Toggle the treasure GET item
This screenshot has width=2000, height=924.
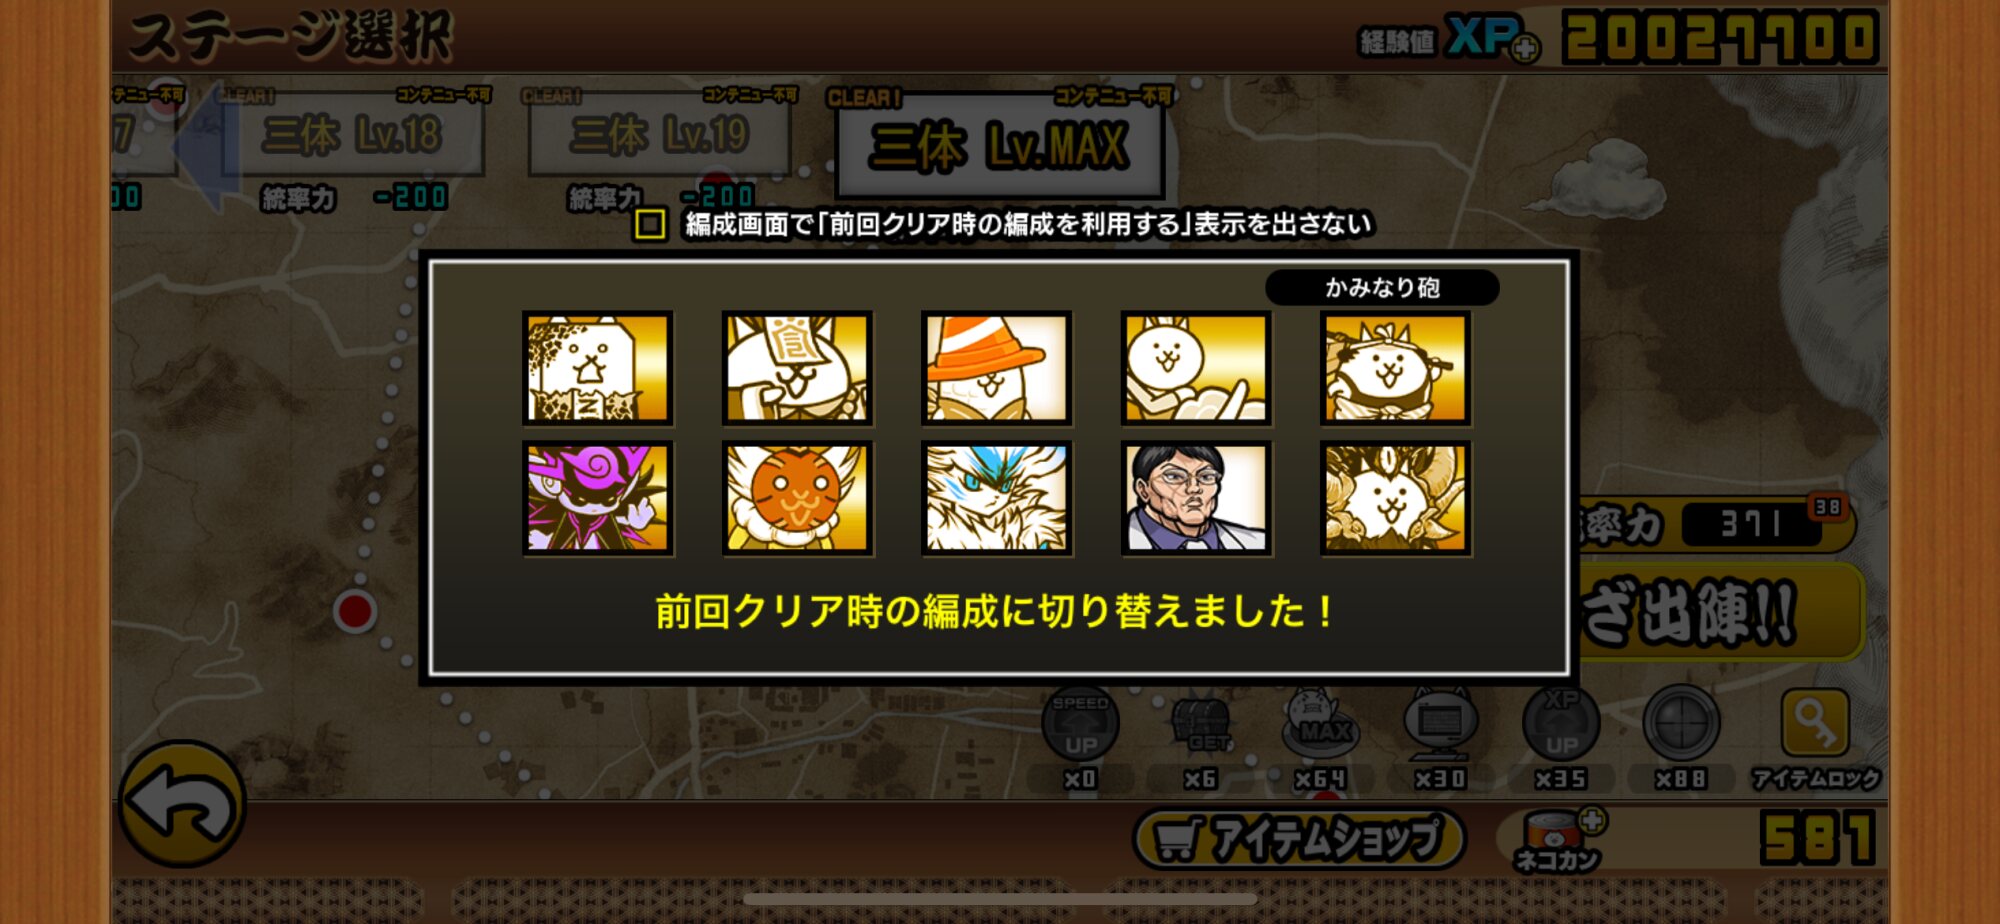pos(1201,724)
